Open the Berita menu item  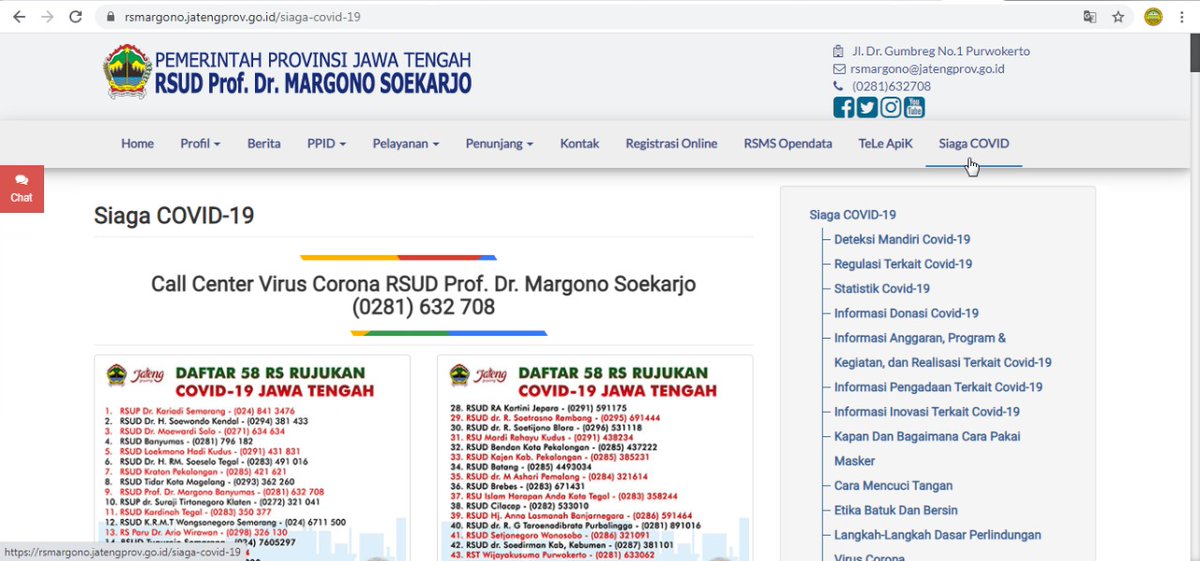264,144
